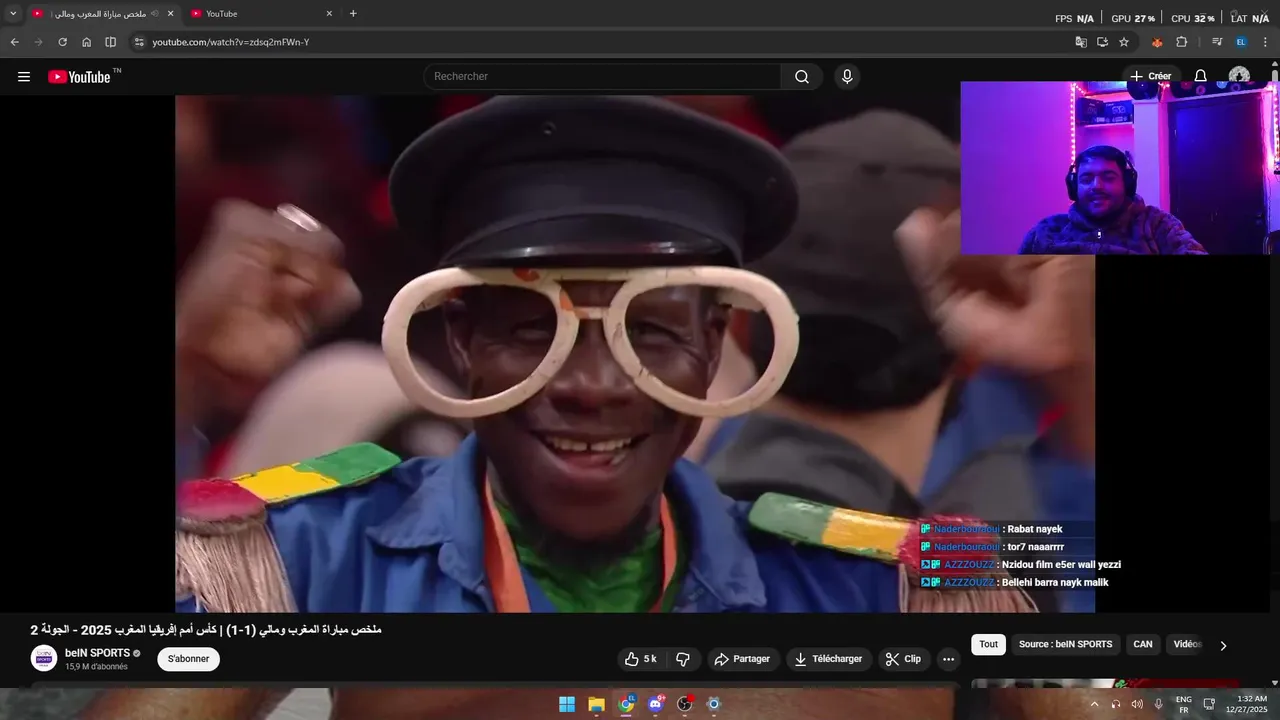Open the browser three-dot menu

(1266, 42)
